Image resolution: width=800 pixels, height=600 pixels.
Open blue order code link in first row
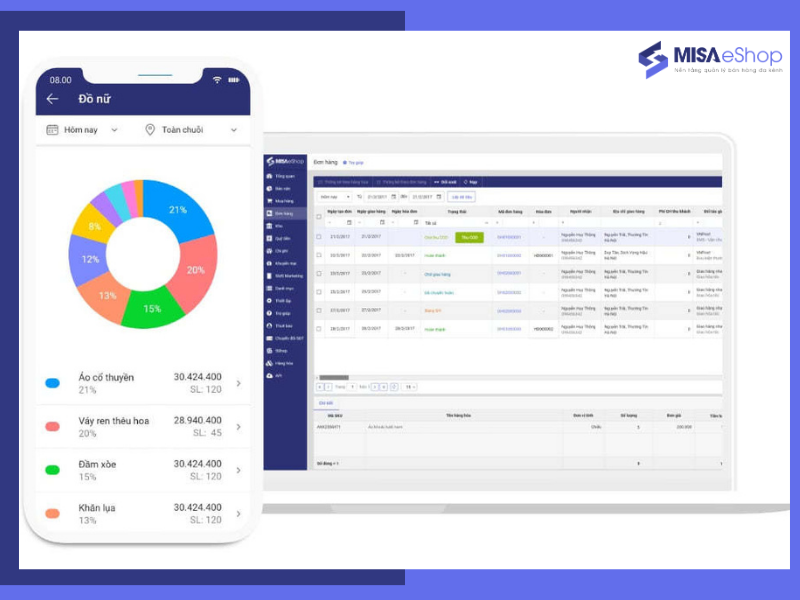tap(509, 237)
